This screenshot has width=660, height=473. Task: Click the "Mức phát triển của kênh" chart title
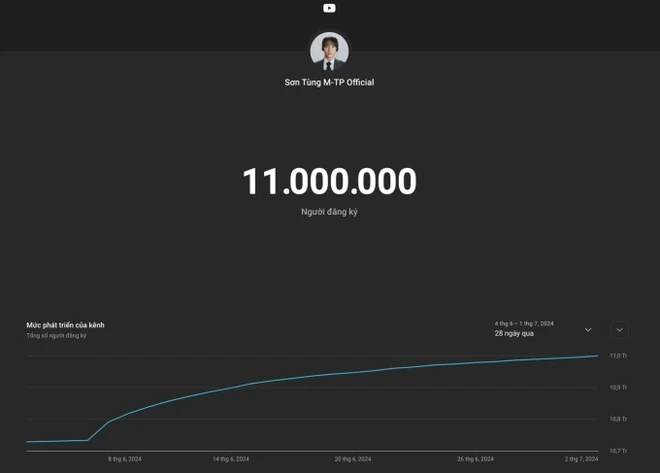click(x=65, y=325)
